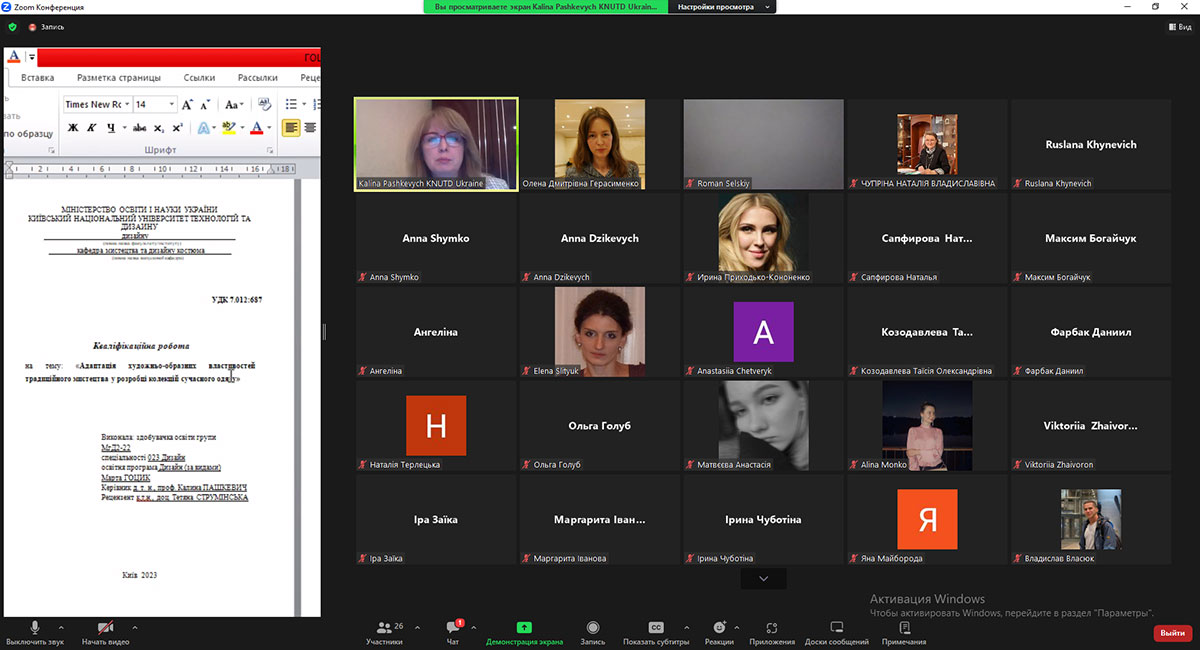Click the Вид view icon at top right
Image resolution: width=1200 pixels, height=650 pixels.
coord(1181,27)
